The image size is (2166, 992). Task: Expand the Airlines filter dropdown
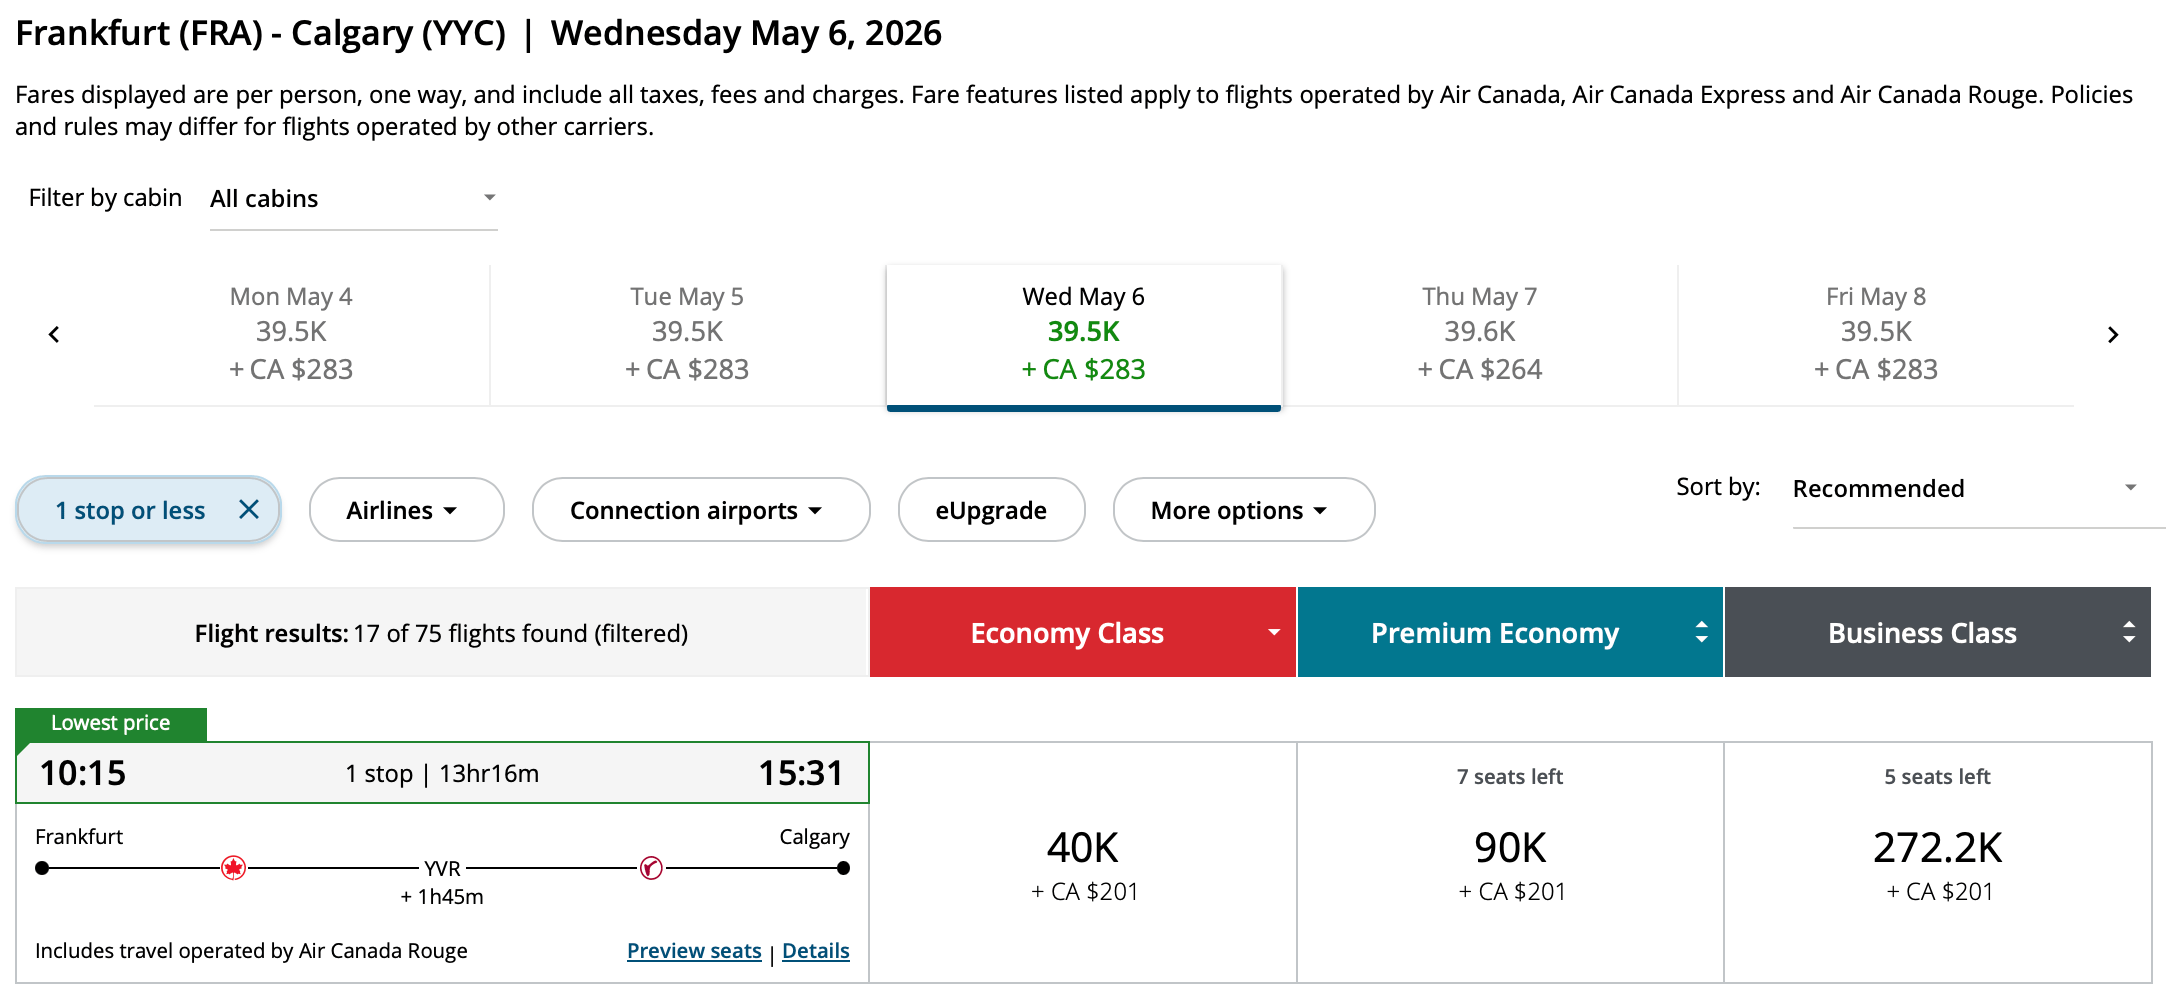(x=406, y=510)
